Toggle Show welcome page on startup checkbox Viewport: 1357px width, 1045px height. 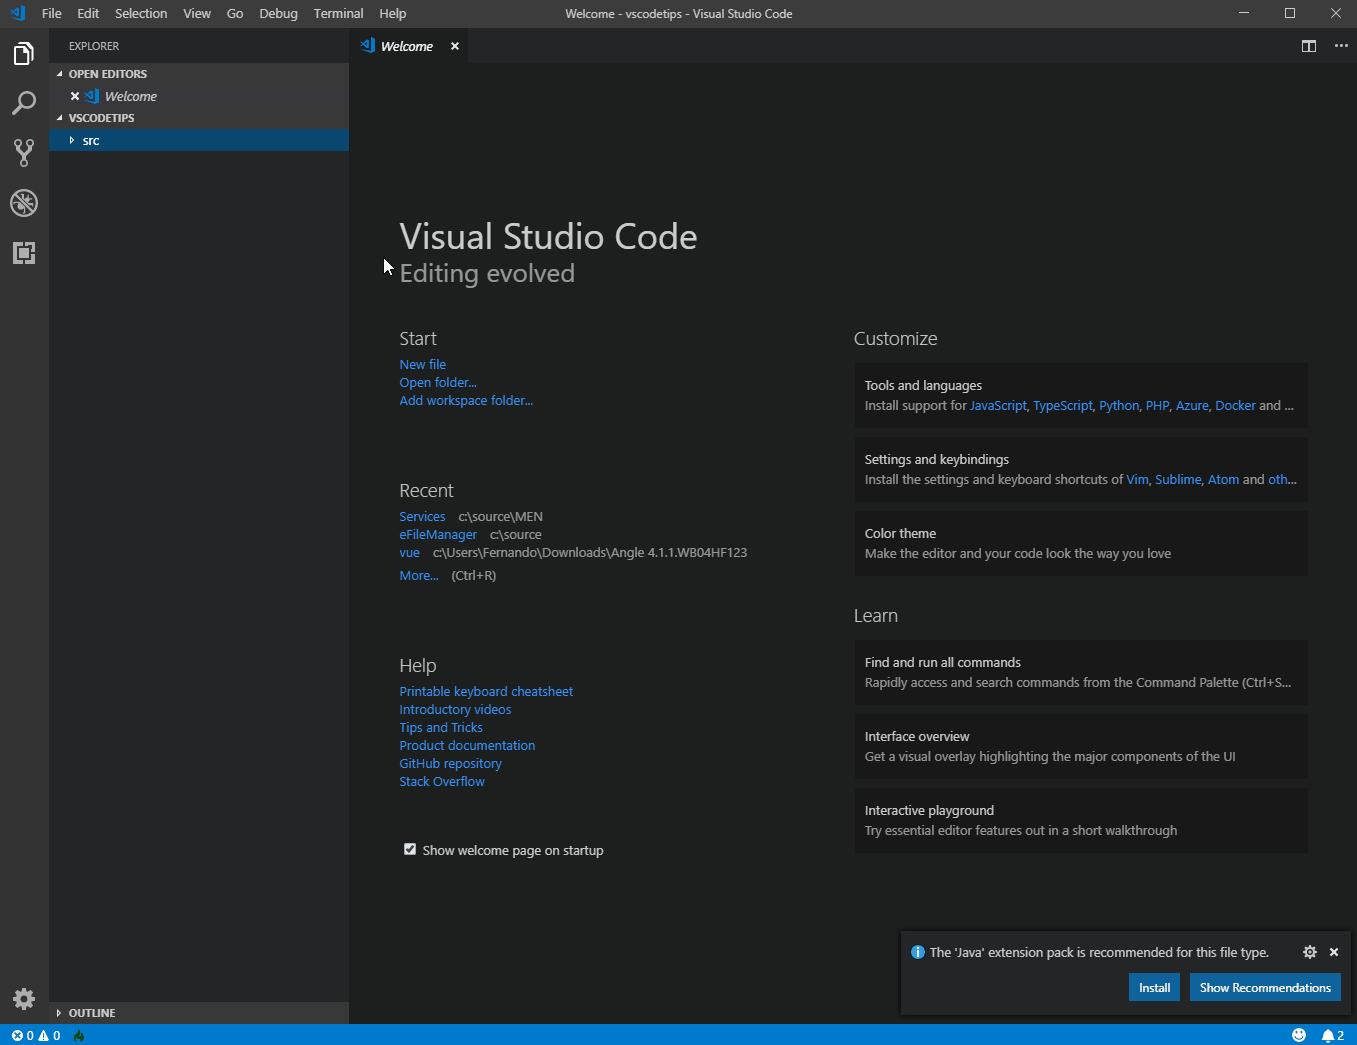[410, 849]
